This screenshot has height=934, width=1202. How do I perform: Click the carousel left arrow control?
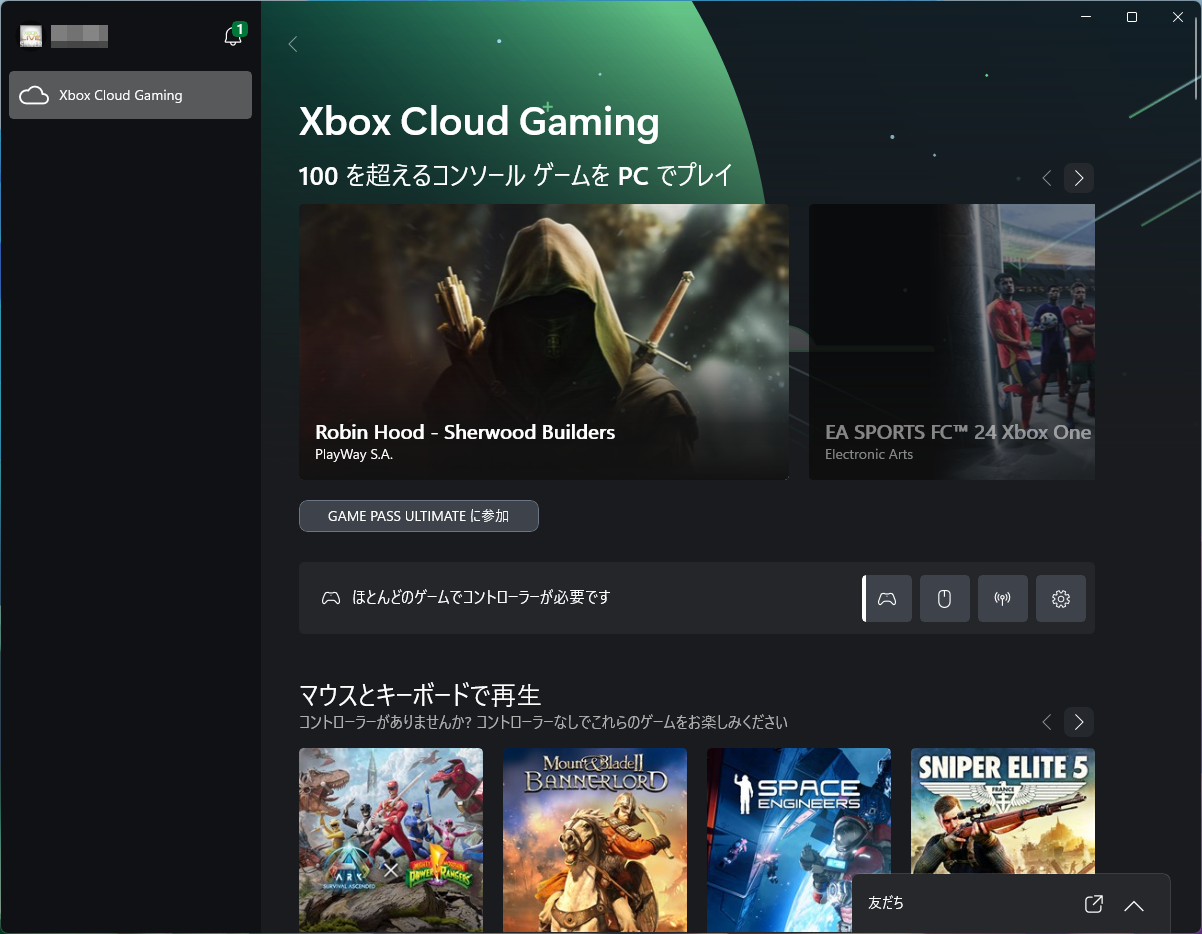point(1046,178)
